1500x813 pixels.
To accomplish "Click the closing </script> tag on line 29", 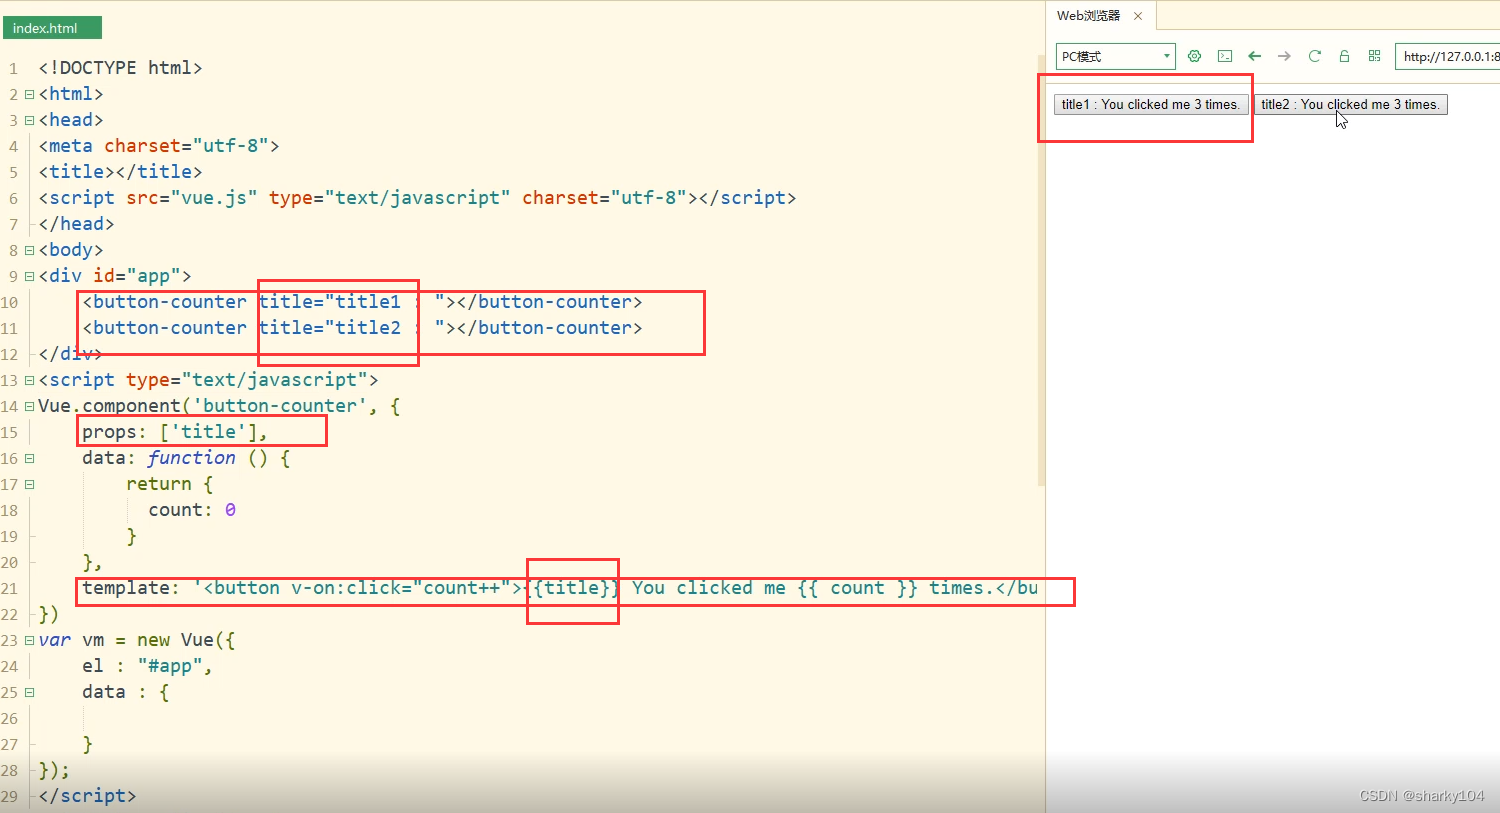I will coord(87,796).
